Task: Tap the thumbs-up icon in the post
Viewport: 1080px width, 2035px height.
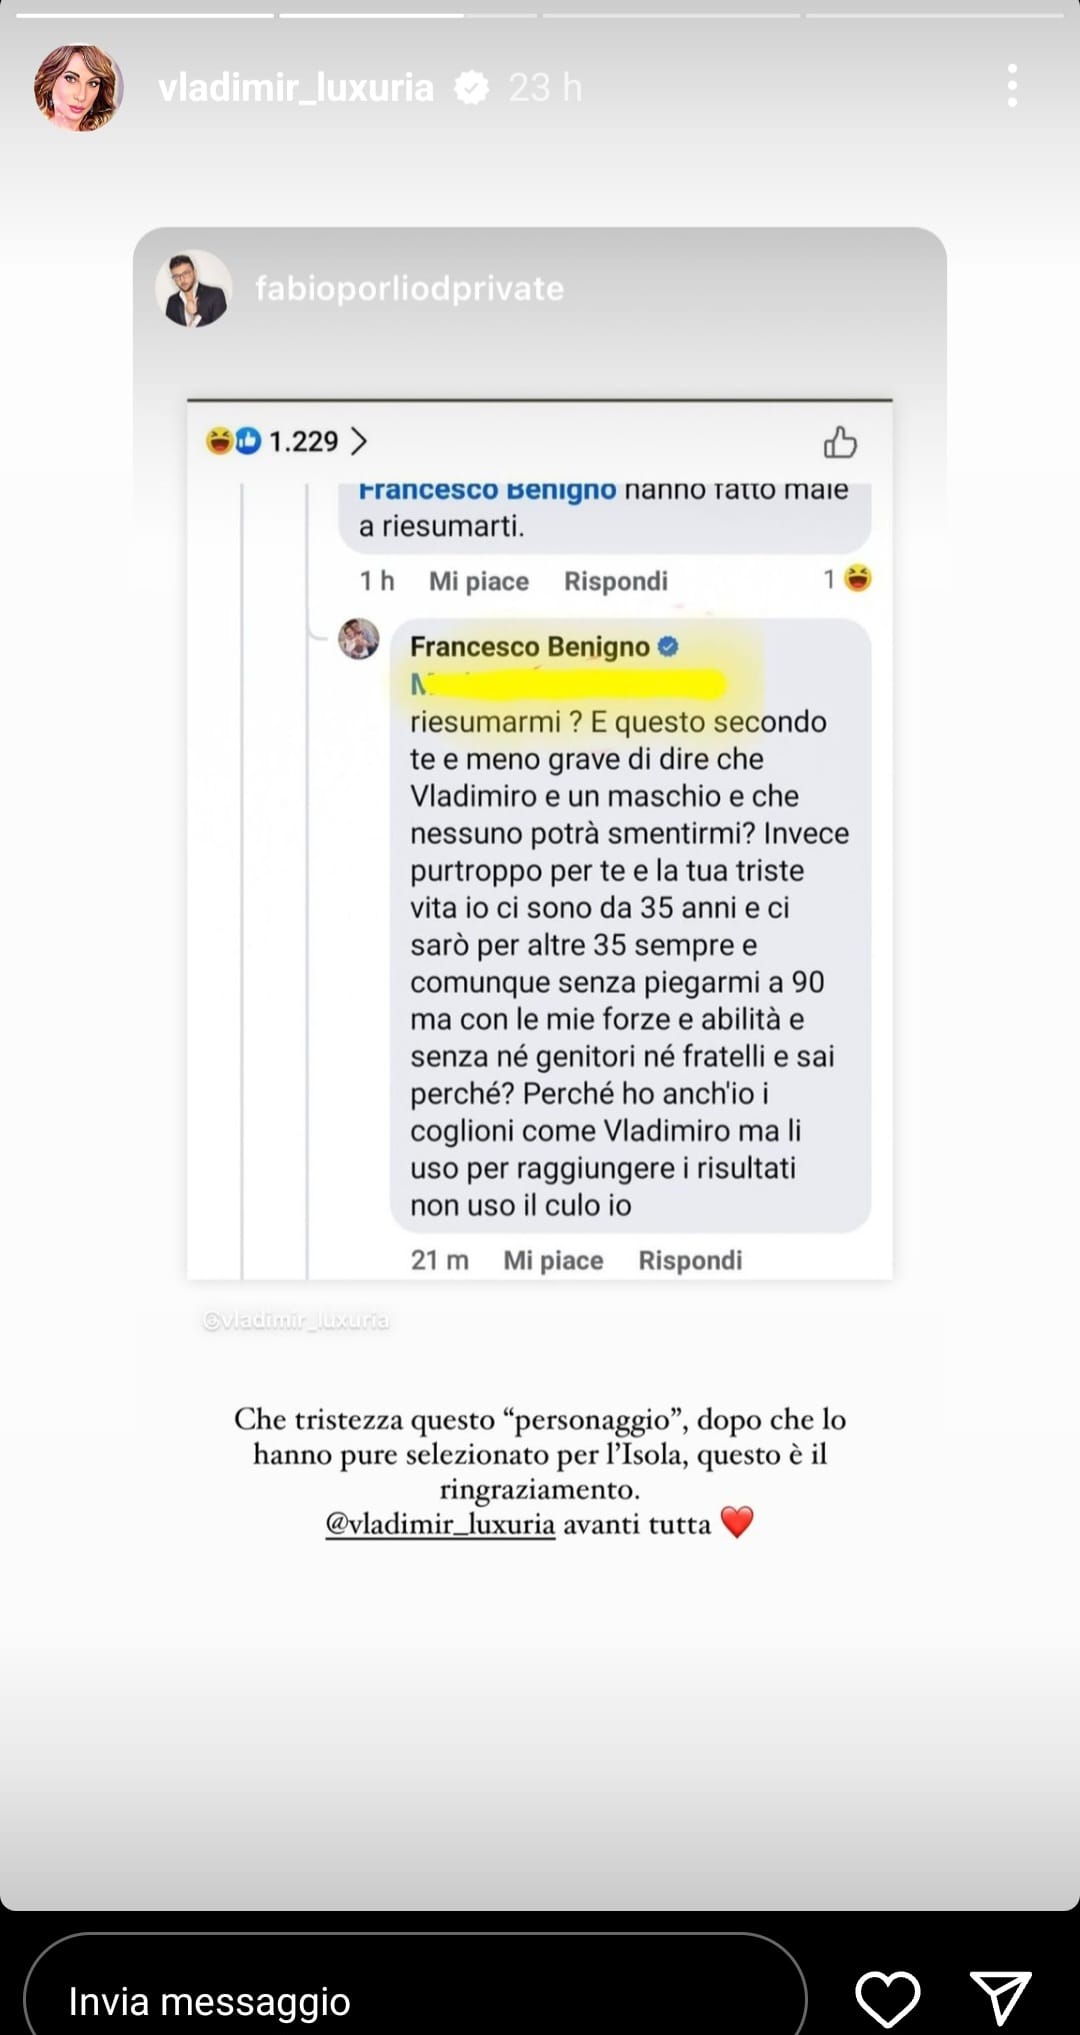Action: click(840, 441)
